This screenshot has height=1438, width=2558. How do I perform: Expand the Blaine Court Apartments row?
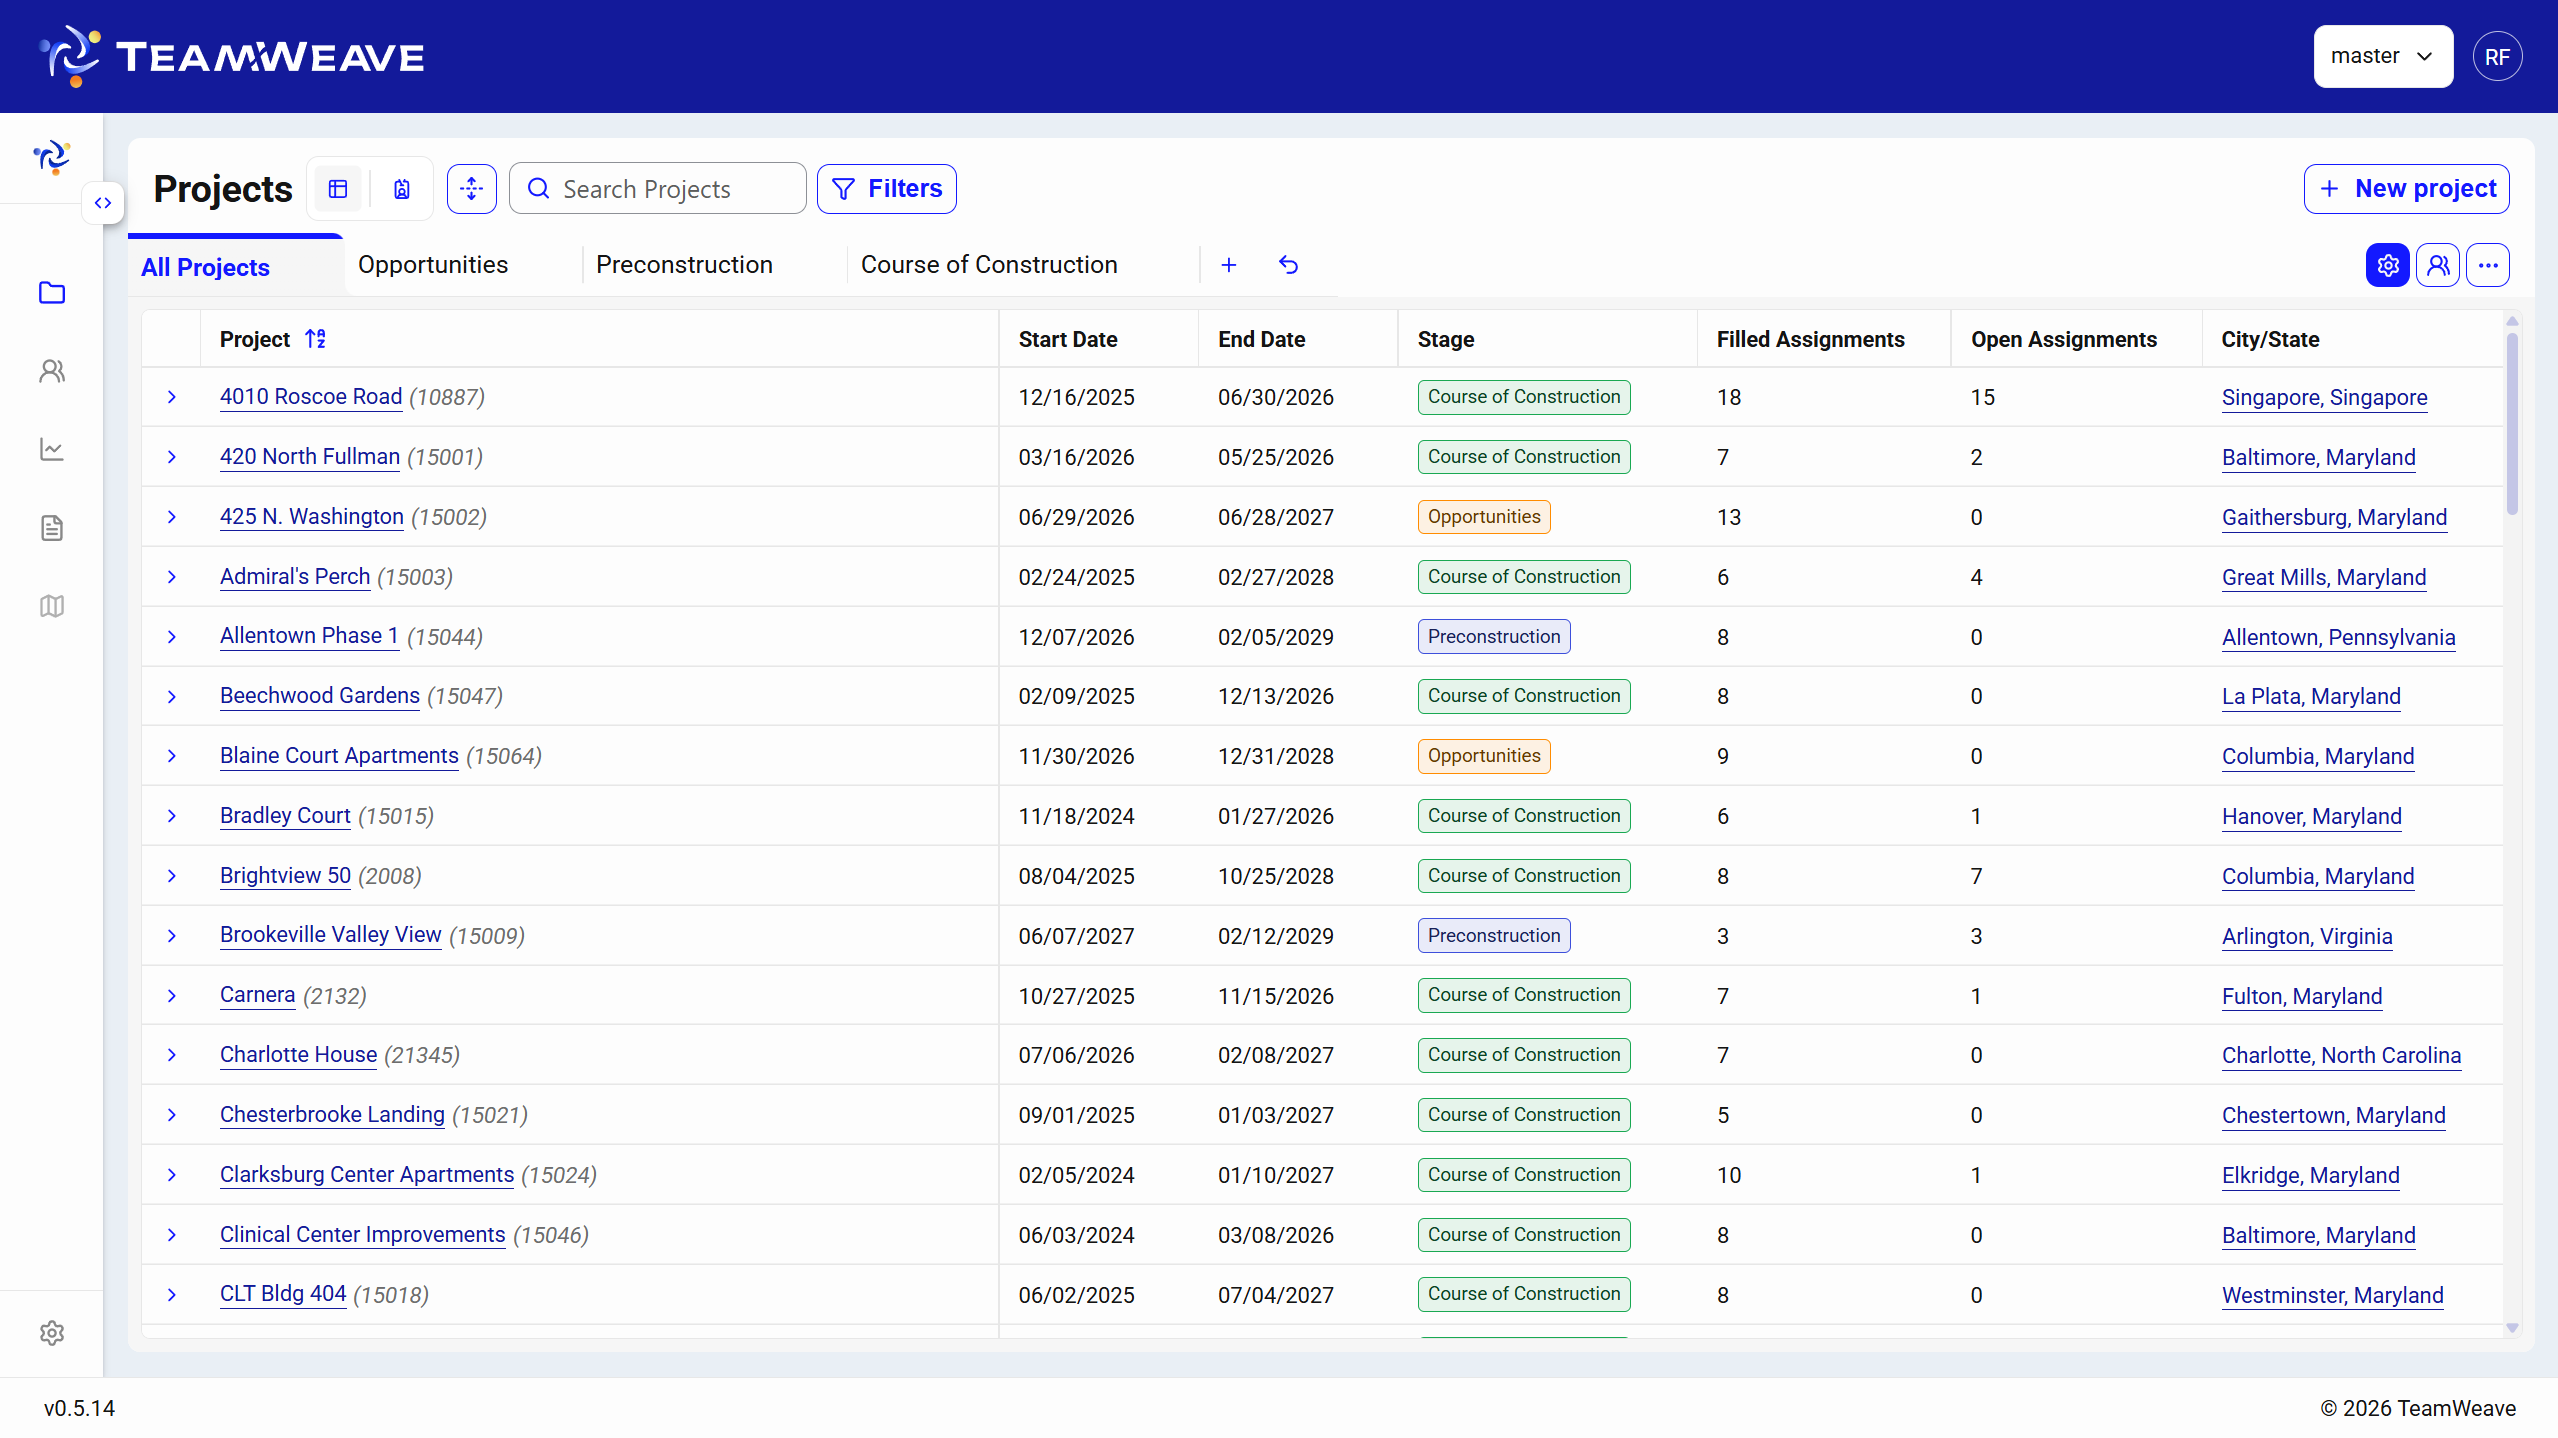(172, 756)
